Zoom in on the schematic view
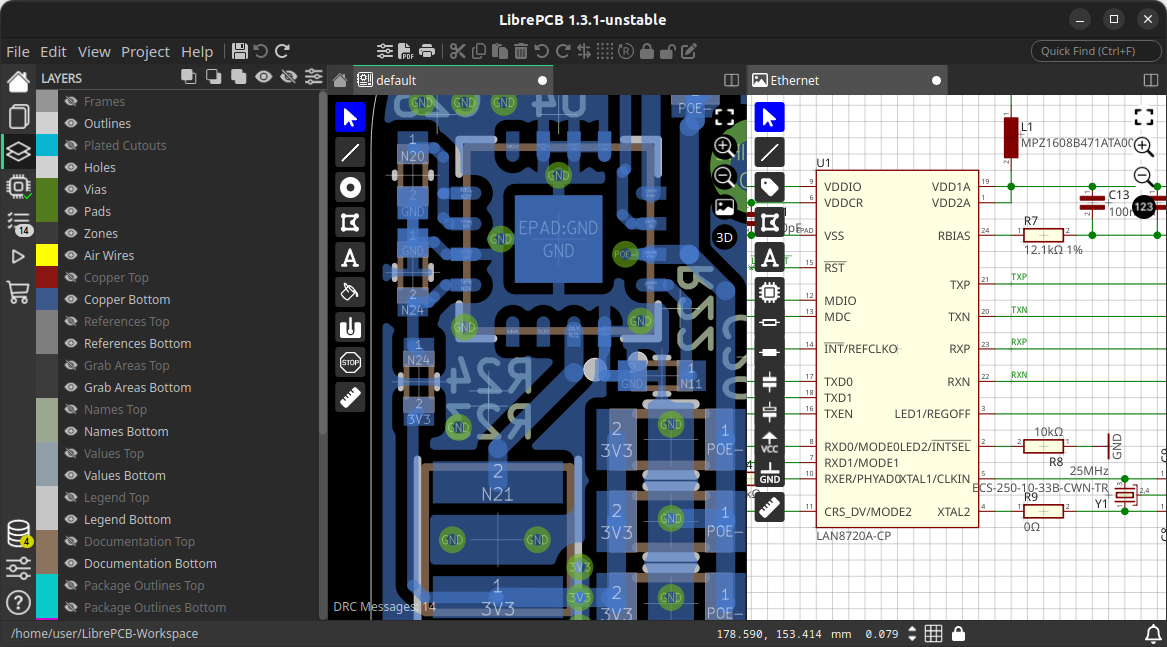 [x=1144, y=146]
